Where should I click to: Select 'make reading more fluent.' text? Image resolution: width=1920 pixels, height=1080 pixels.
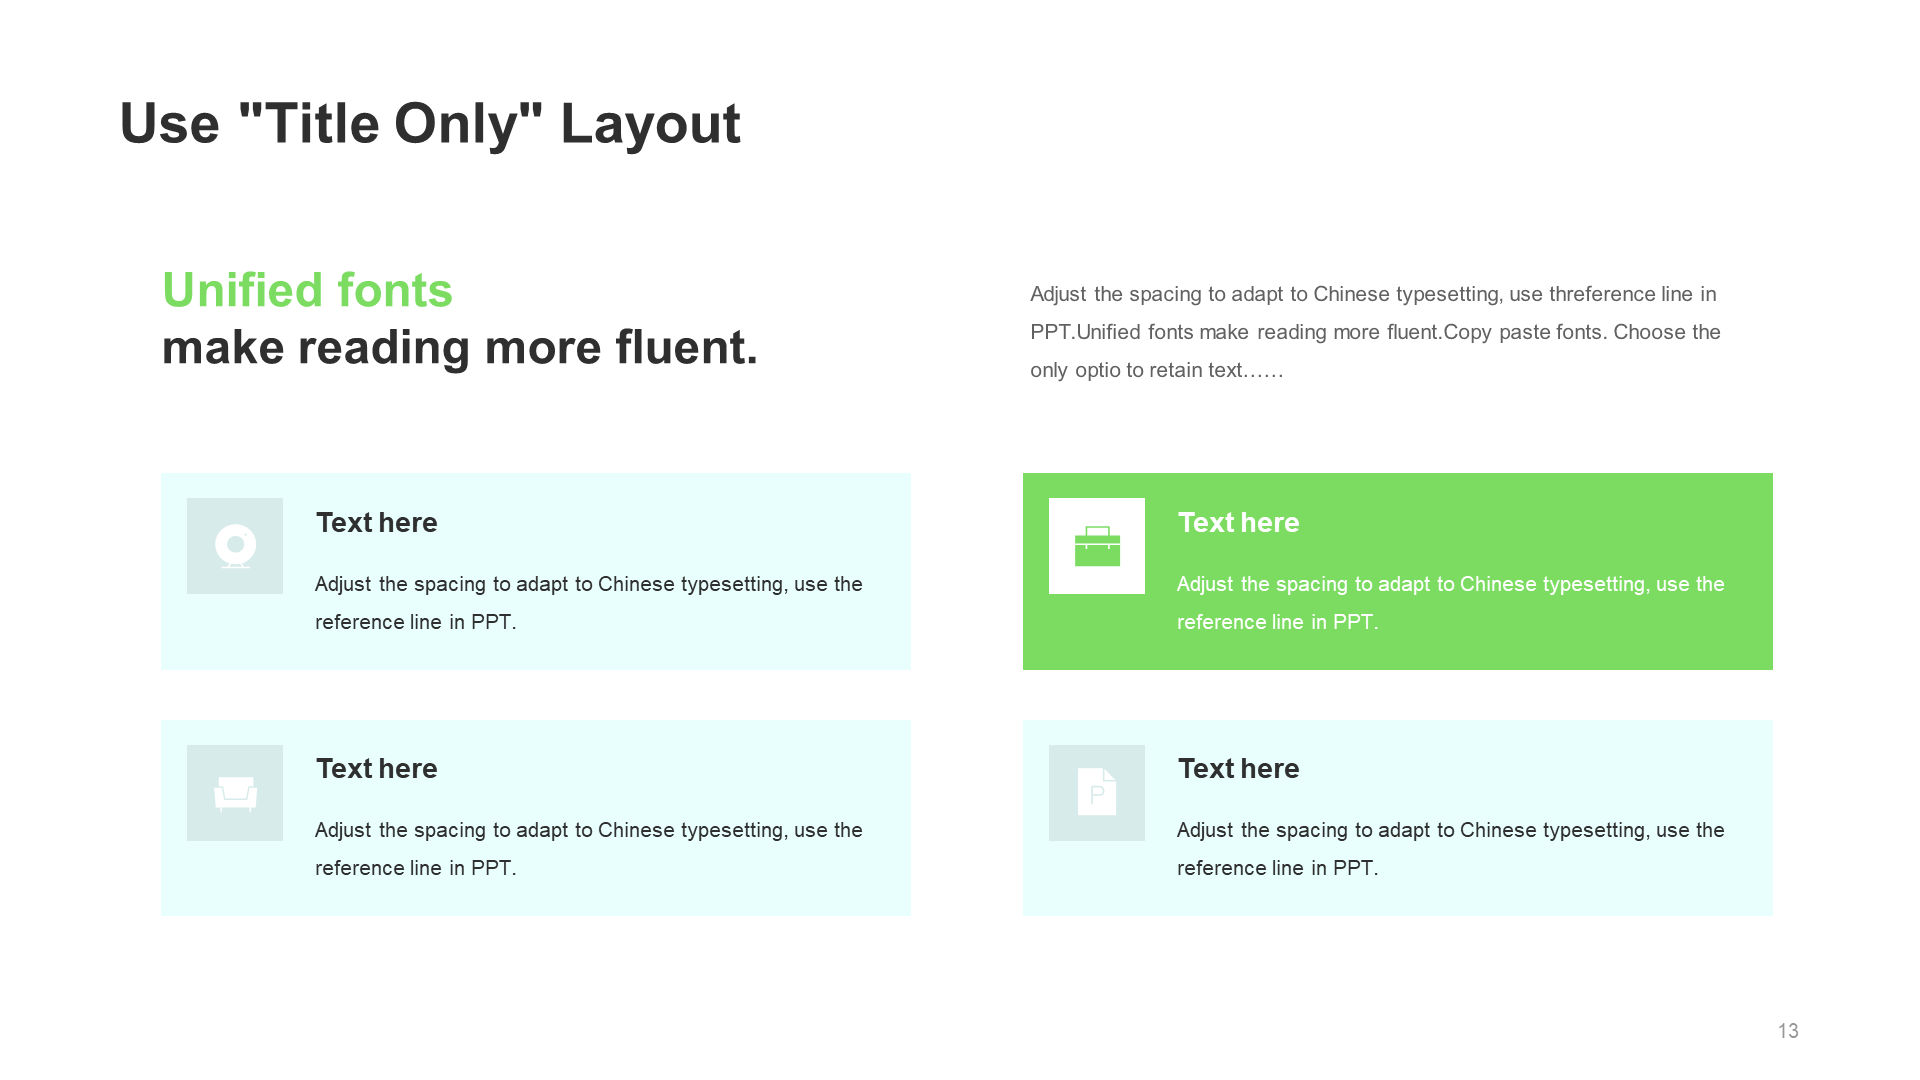[x=460, y=347]
